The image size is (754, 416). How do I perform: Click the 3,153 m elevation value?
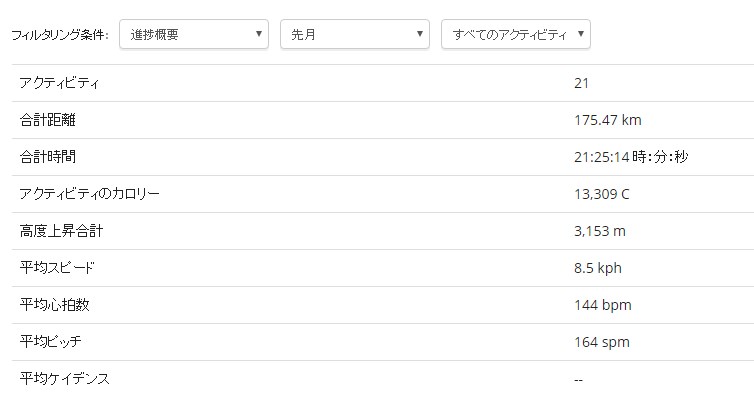pos(600,231)
